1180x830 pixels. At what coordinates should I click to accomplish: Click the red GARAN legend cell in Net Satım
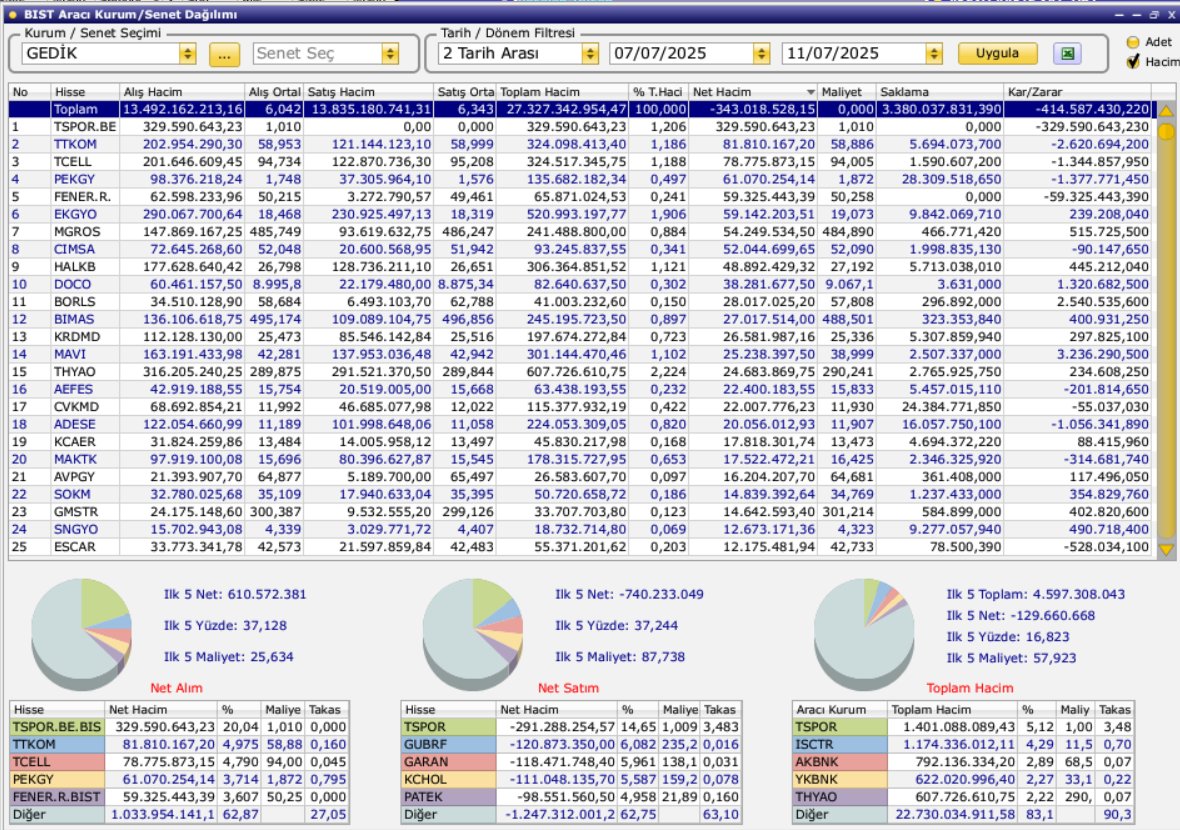(449, 762)
